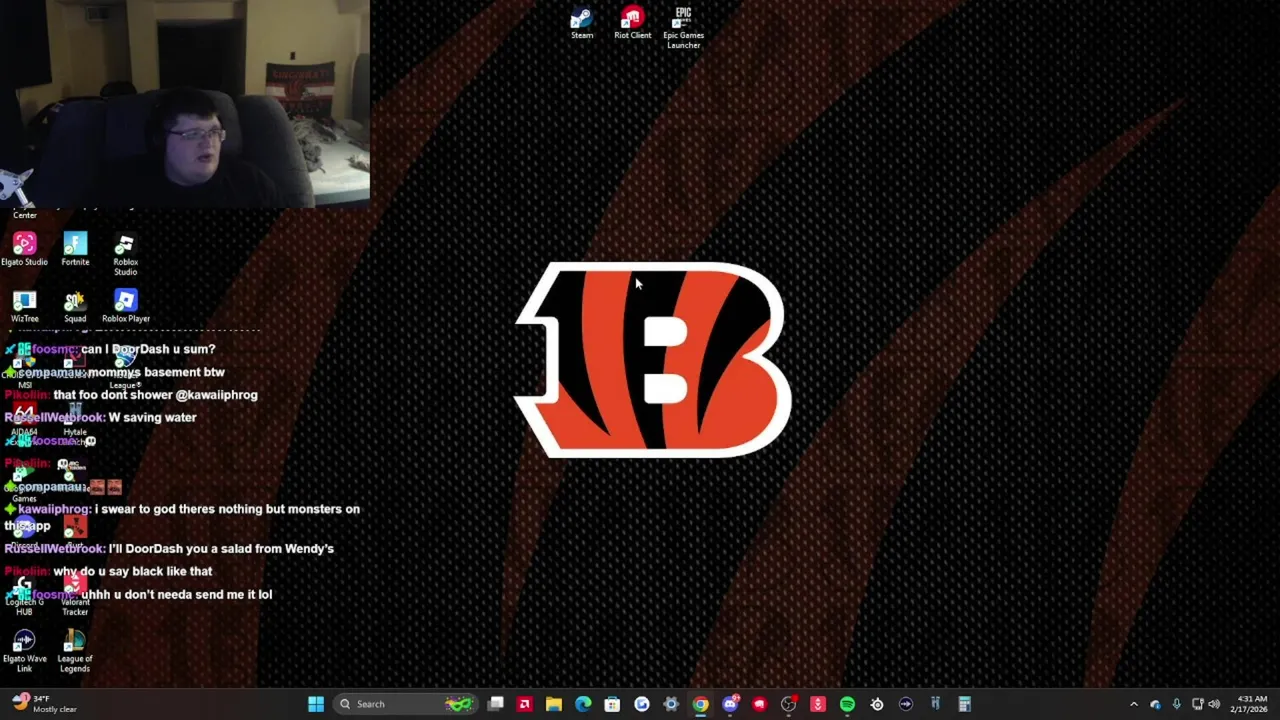Open the weather widget showing 34°F

(x=42, y=704)
